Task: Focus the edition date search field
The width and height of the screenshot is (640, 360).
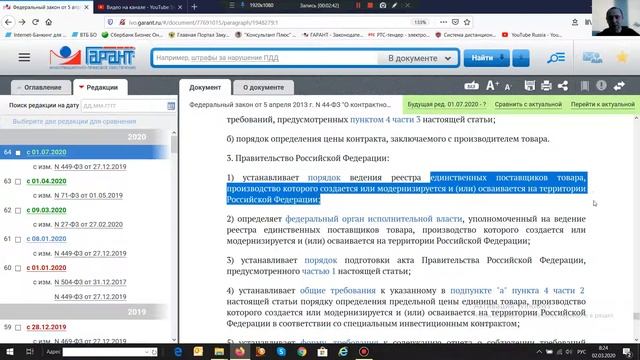Action: click(x=124, y=106)
